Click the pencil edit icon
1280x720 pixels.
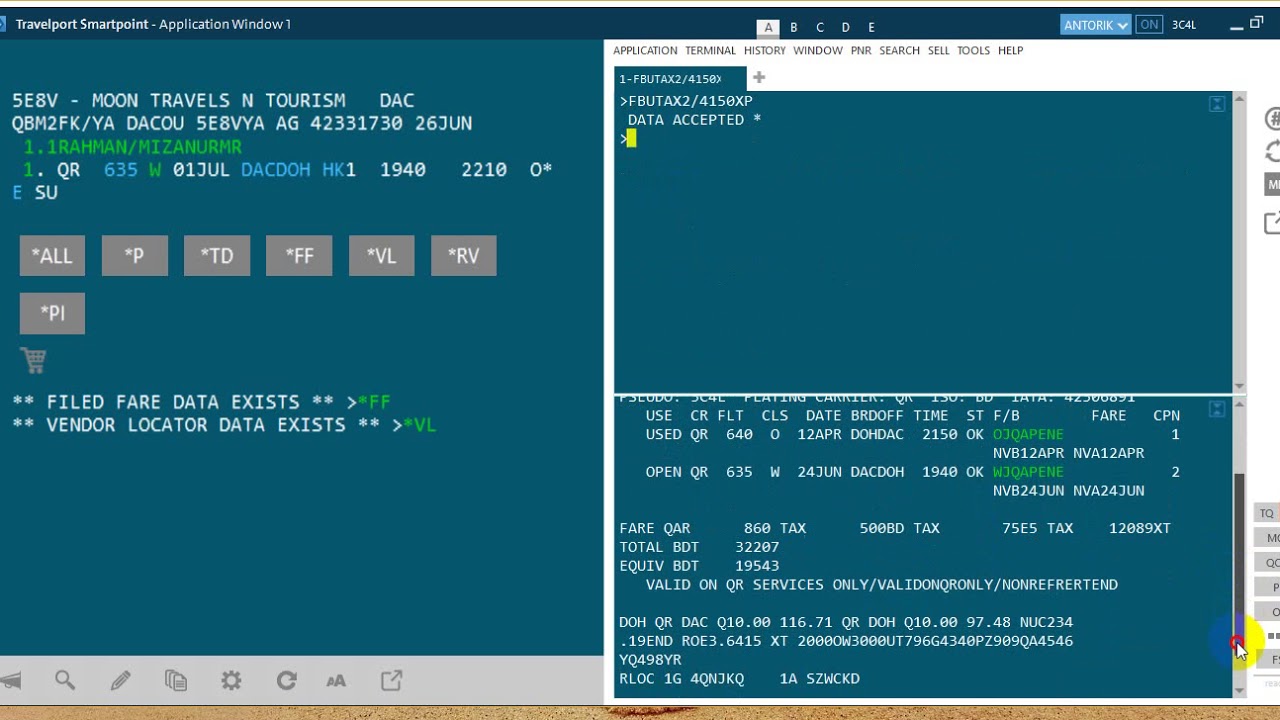click(x=120, y=681)
